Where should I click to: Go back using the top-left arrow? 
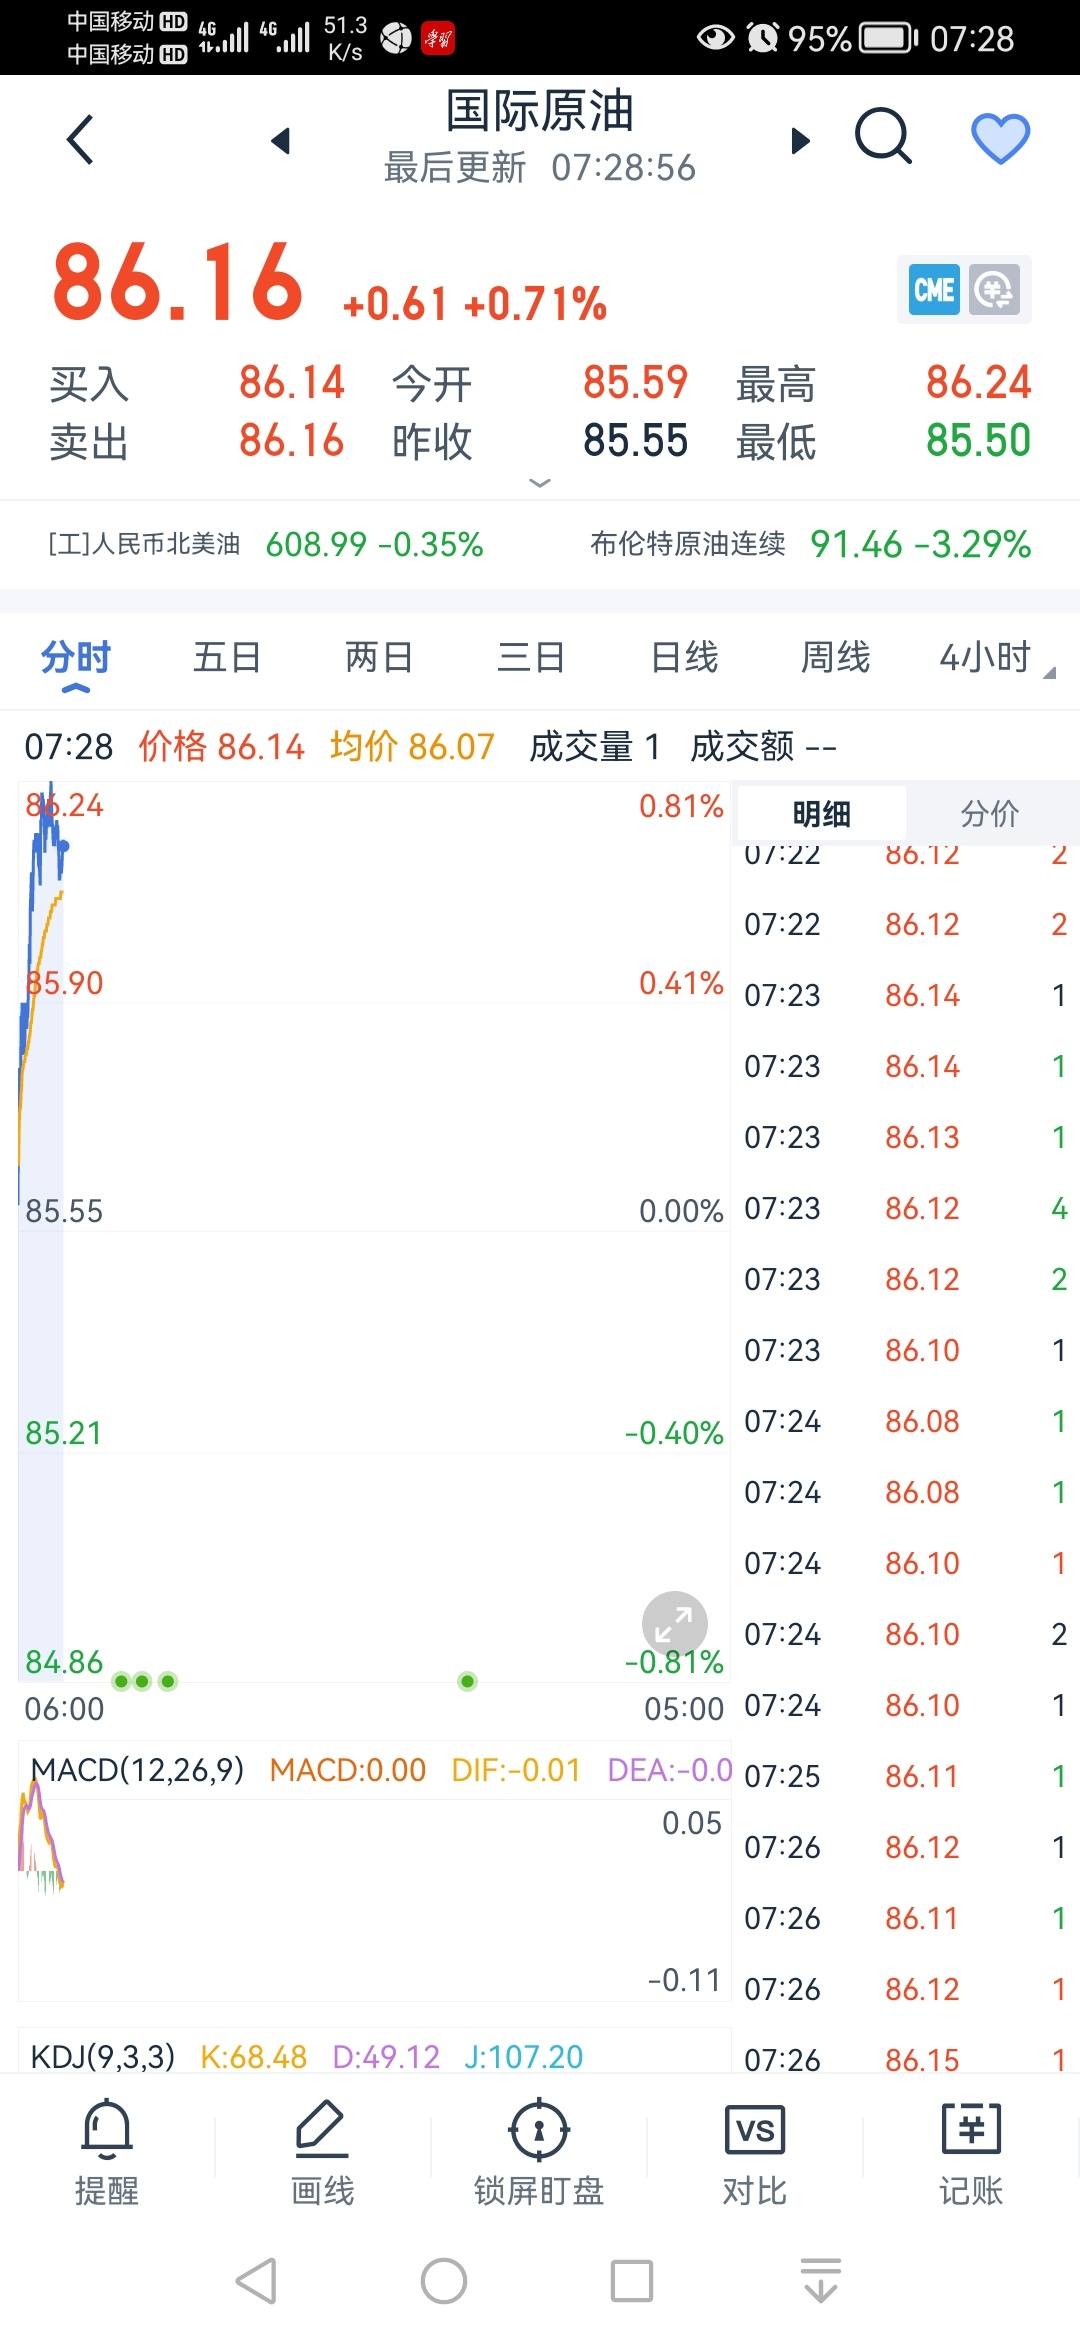point(81,139)
